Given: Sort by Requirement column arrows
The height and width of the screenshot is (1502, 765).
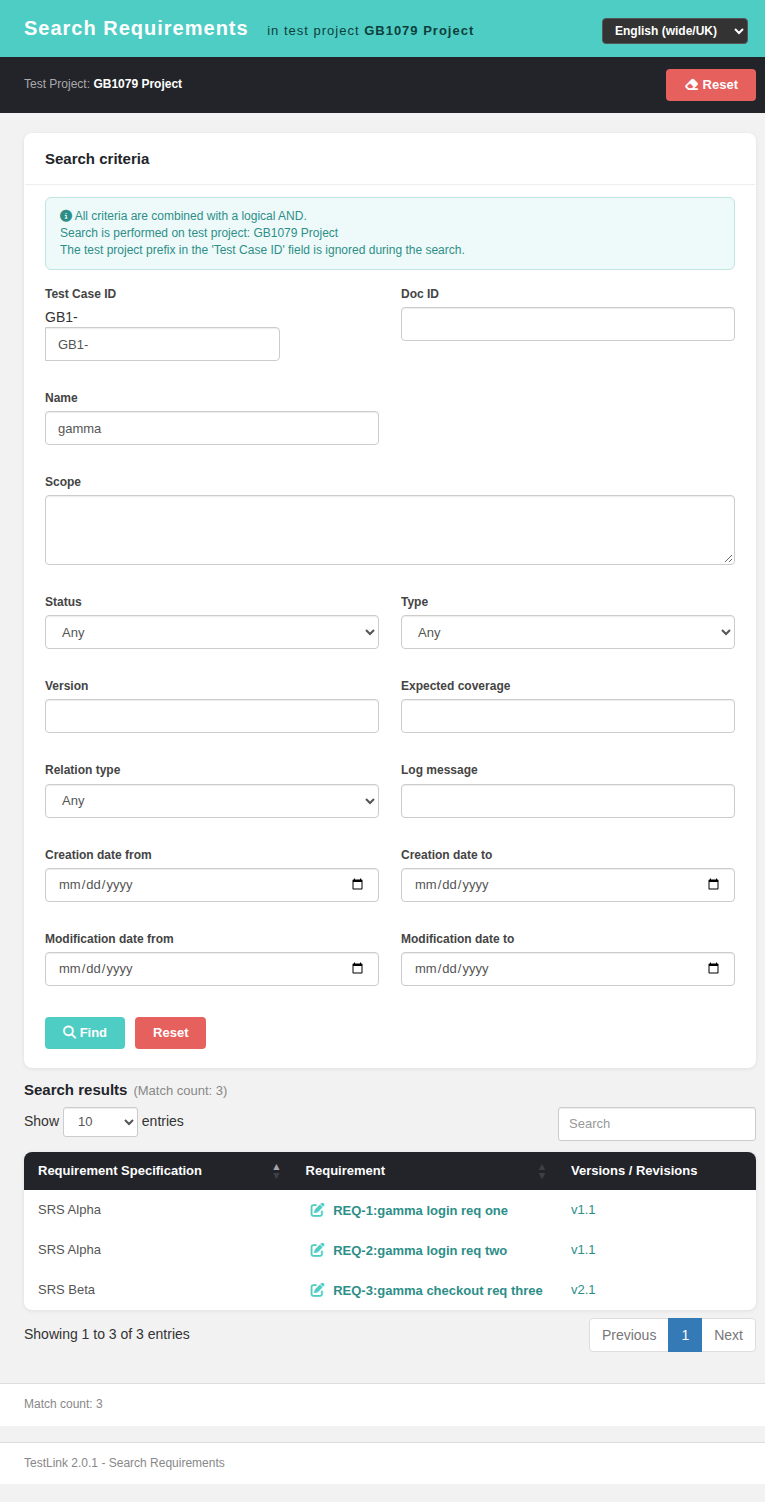Looking at the screenshot, I should pos(542,1171).
